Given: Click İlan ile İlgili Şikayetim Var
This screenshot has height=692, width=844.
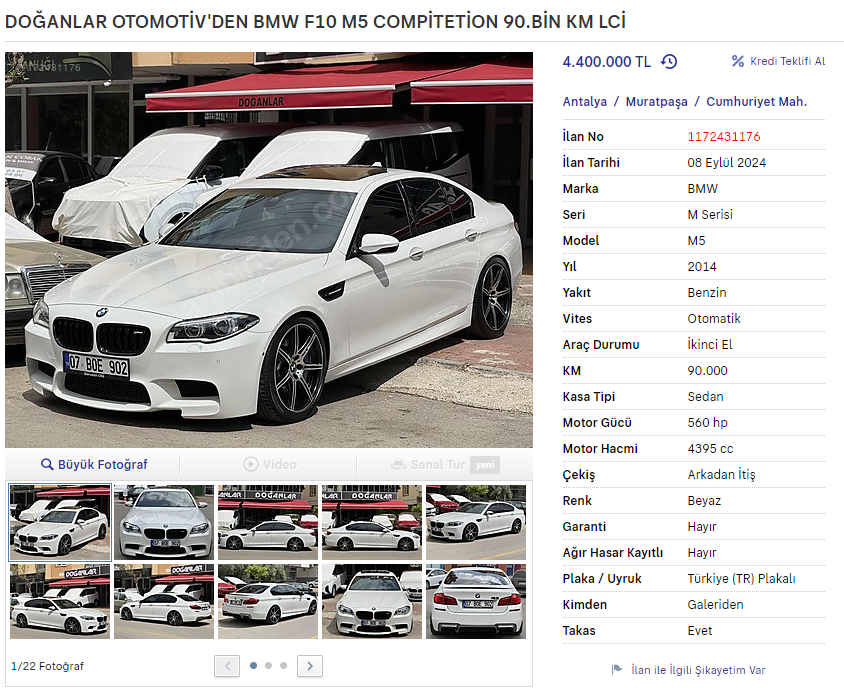Looking at the screenshot, I should tap(698, 670).
